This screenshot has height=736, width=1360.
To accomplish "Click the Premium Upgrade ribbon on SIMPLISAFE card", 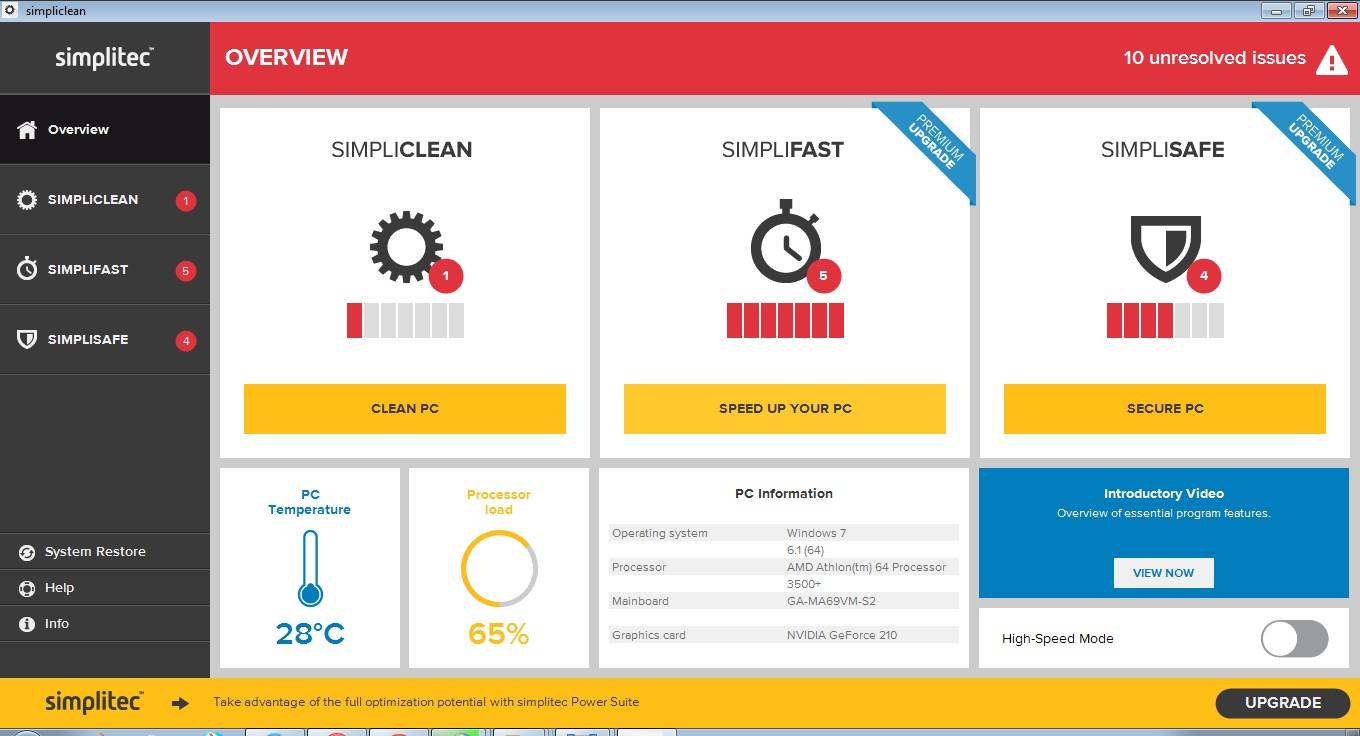I will click(1310, 144).
